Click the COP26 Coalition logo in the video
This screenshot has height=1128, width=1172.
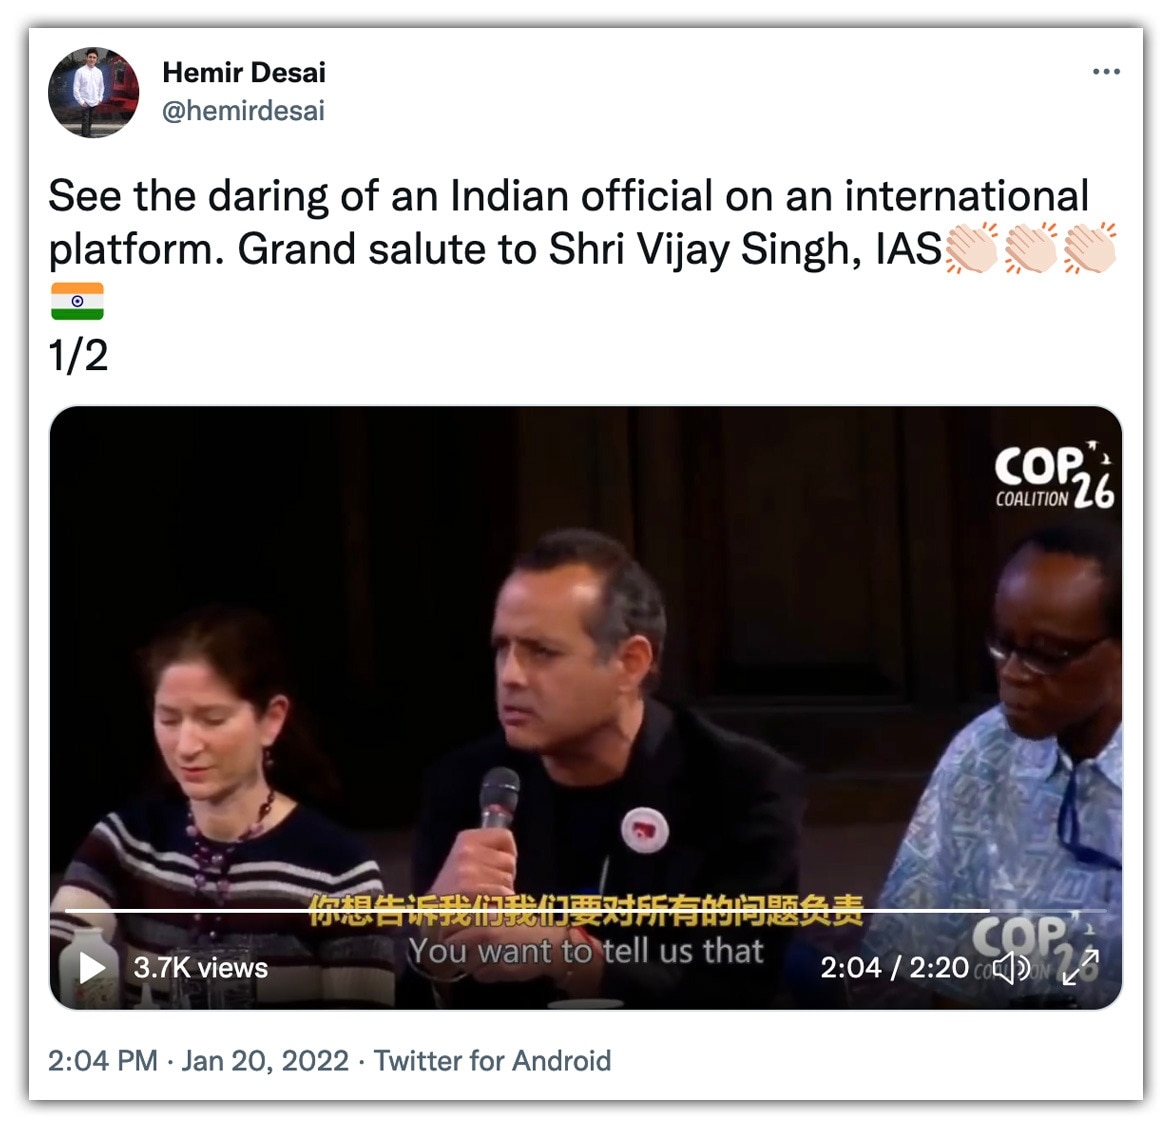click(x=1055, y=475)
